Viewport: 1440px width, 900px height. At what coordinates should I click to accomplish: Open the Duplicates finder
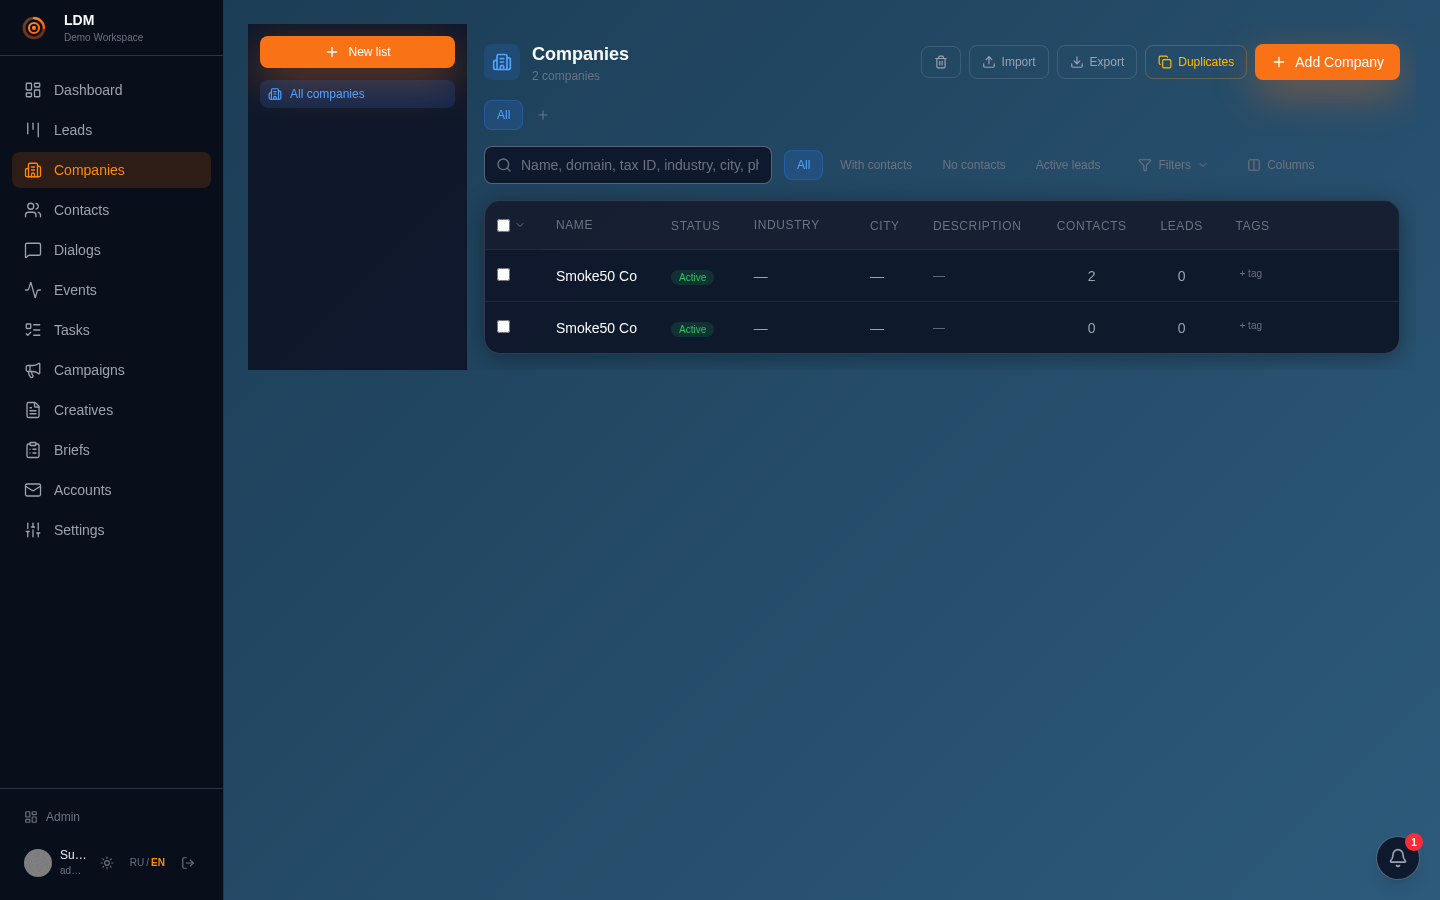(1196, 62)
